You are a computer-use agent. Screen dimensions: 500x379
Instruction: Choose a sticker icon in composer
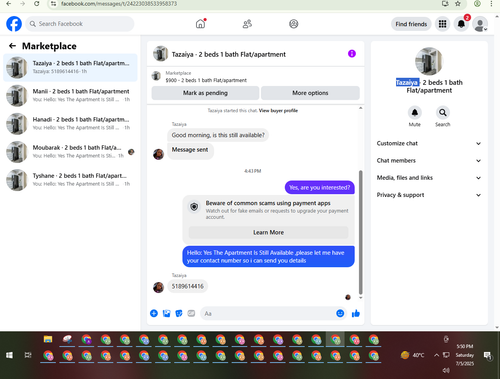[179, 313]
